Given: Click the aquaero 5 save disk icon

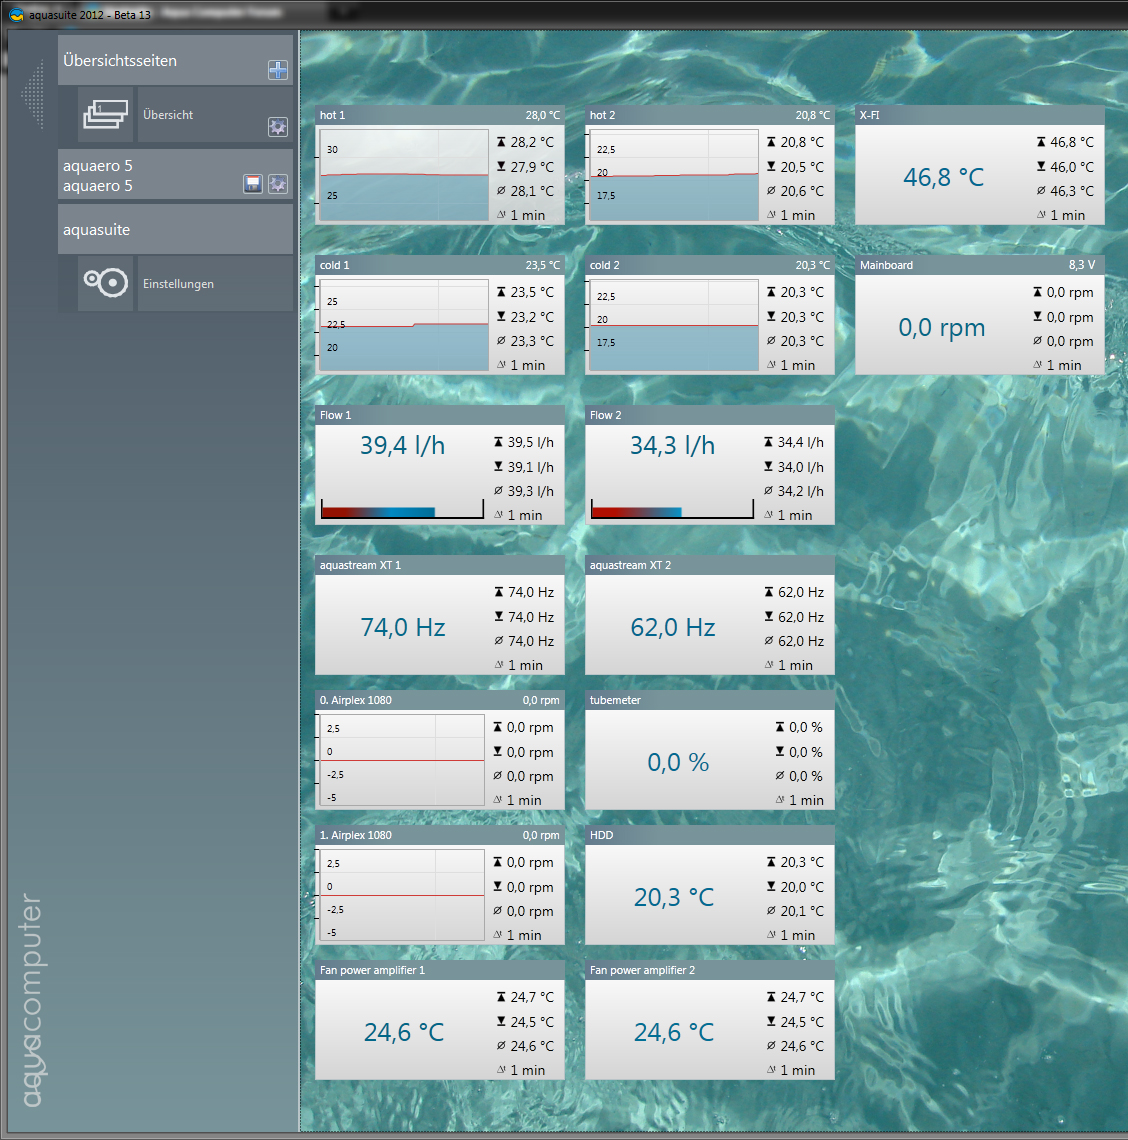Looking at the screenshot, I should point(253,184).
